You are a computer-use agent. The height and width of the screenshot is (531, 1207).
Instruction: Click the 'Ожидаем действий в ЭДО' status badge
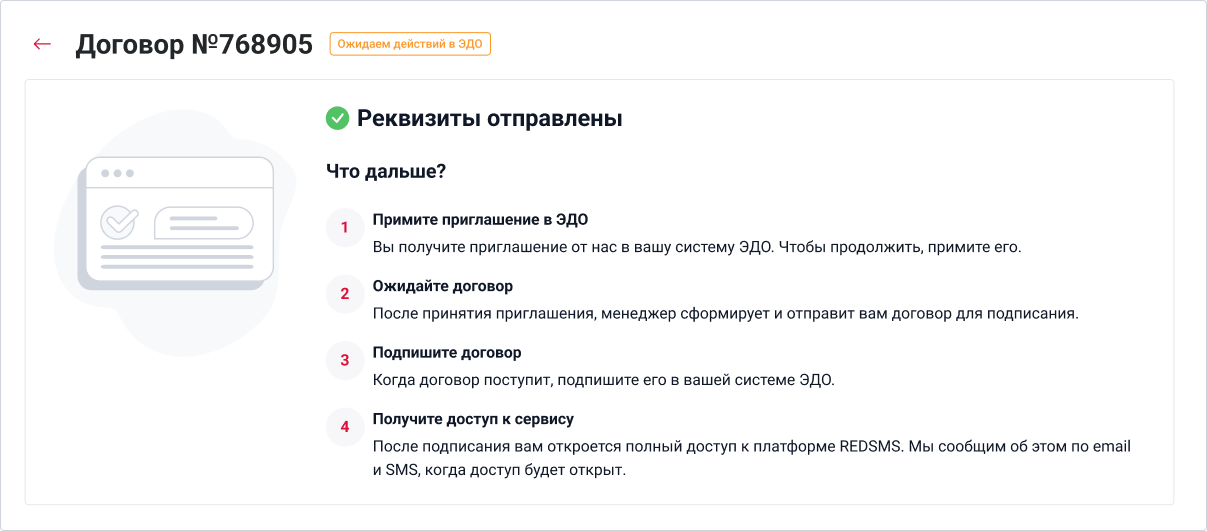pyautogui.click(x=410, y=44)
